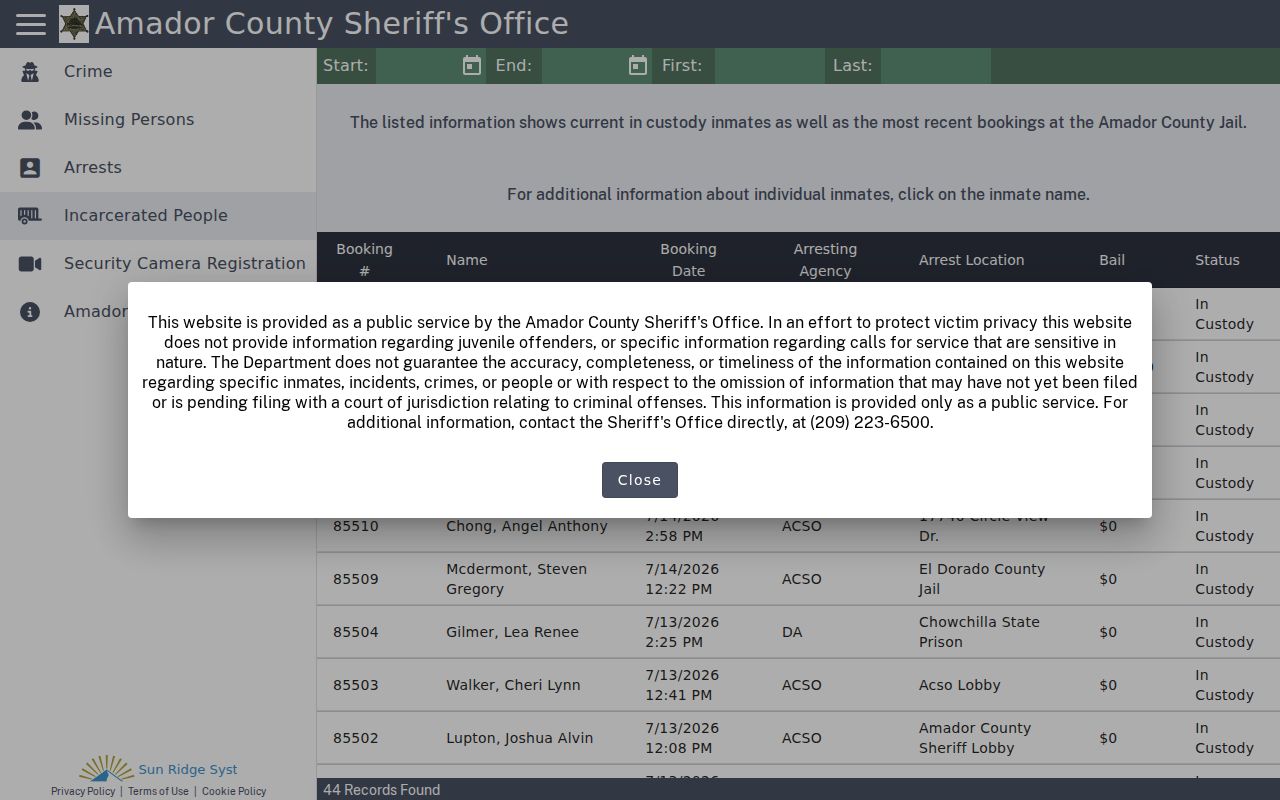Click the sheriff star badge logo
1280x800 pixels.
(x=74, y=24)
